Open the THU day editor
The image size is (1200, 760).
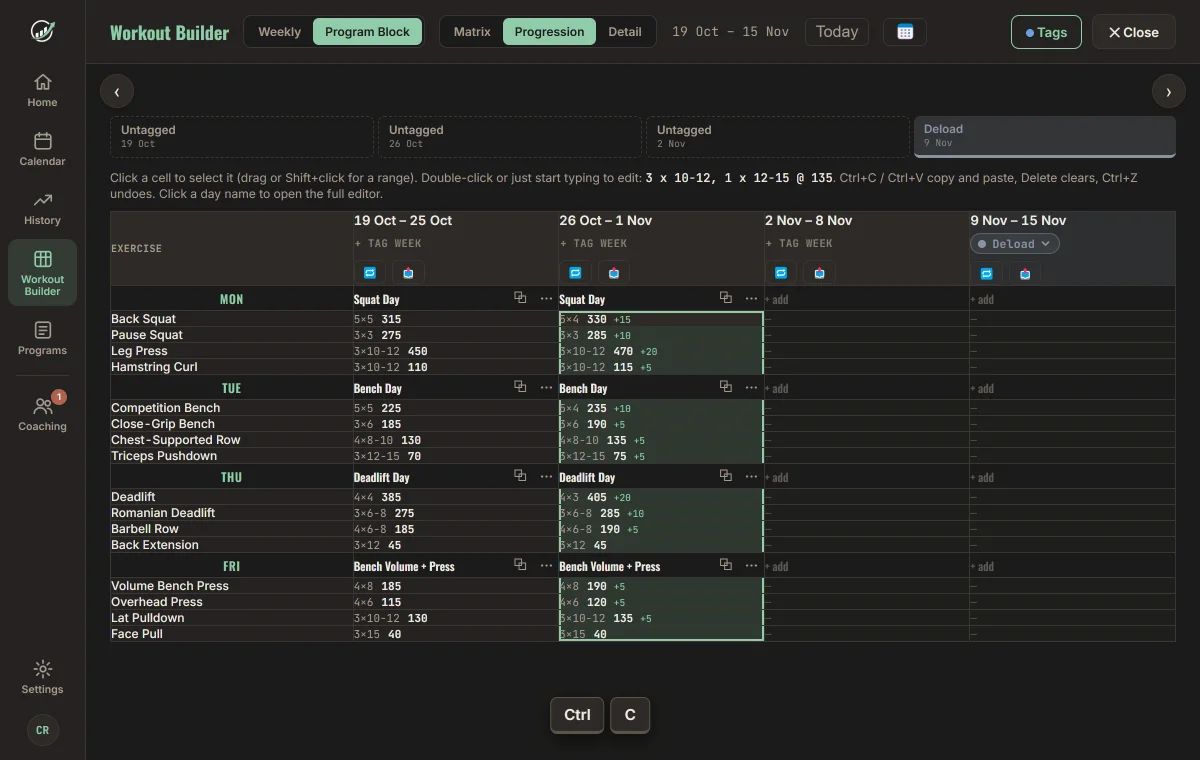pyautogui.click(x=231, y=477)
